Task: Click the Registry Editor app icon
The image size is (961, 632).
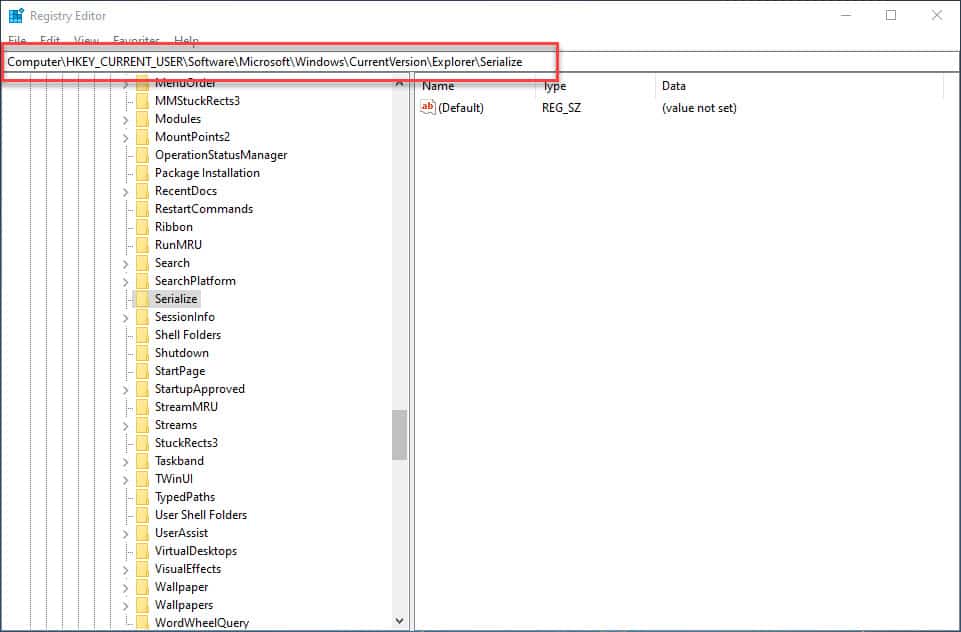Action: click(16, 15)
